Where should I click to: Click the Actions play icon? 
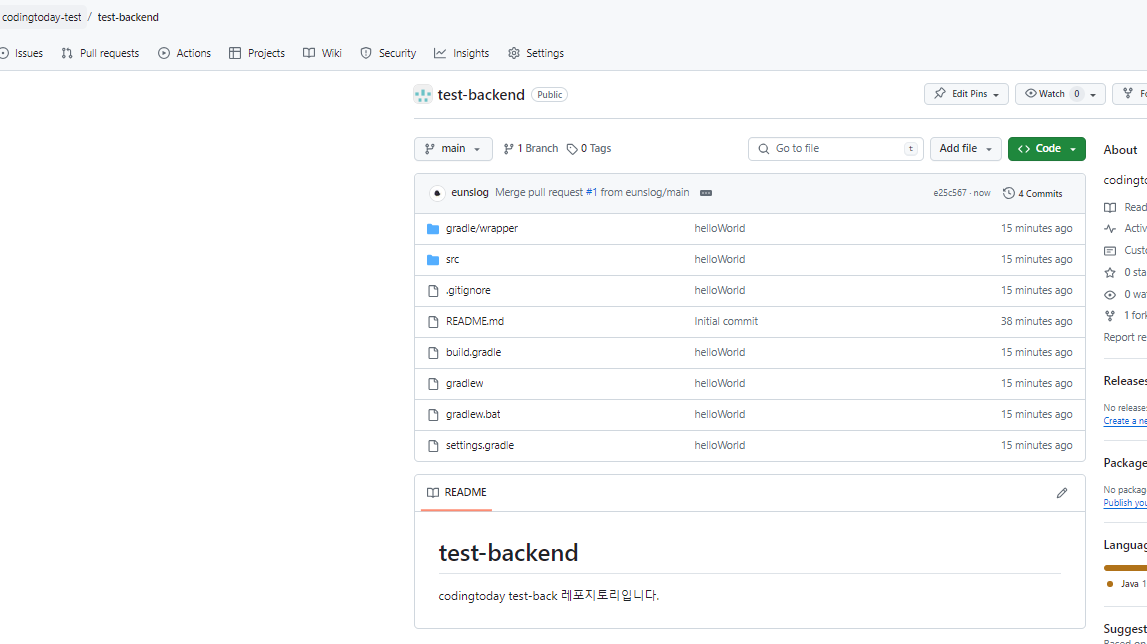click(164, 53)
